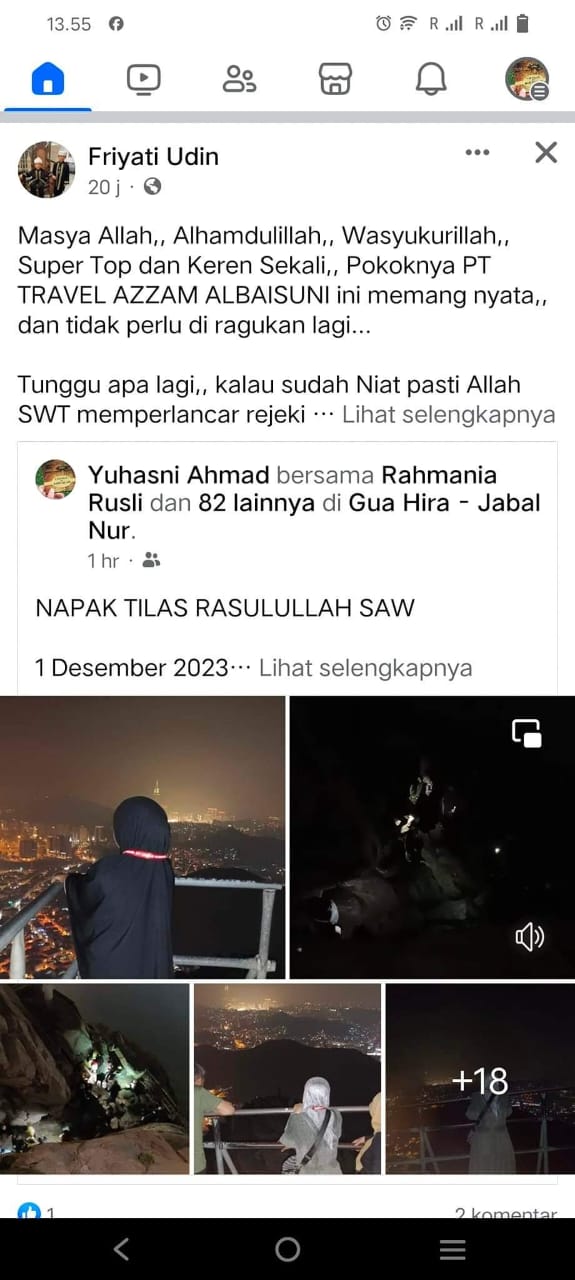Hide the post with the X button
The image size is (575, 1280).
tap(546, 152)
